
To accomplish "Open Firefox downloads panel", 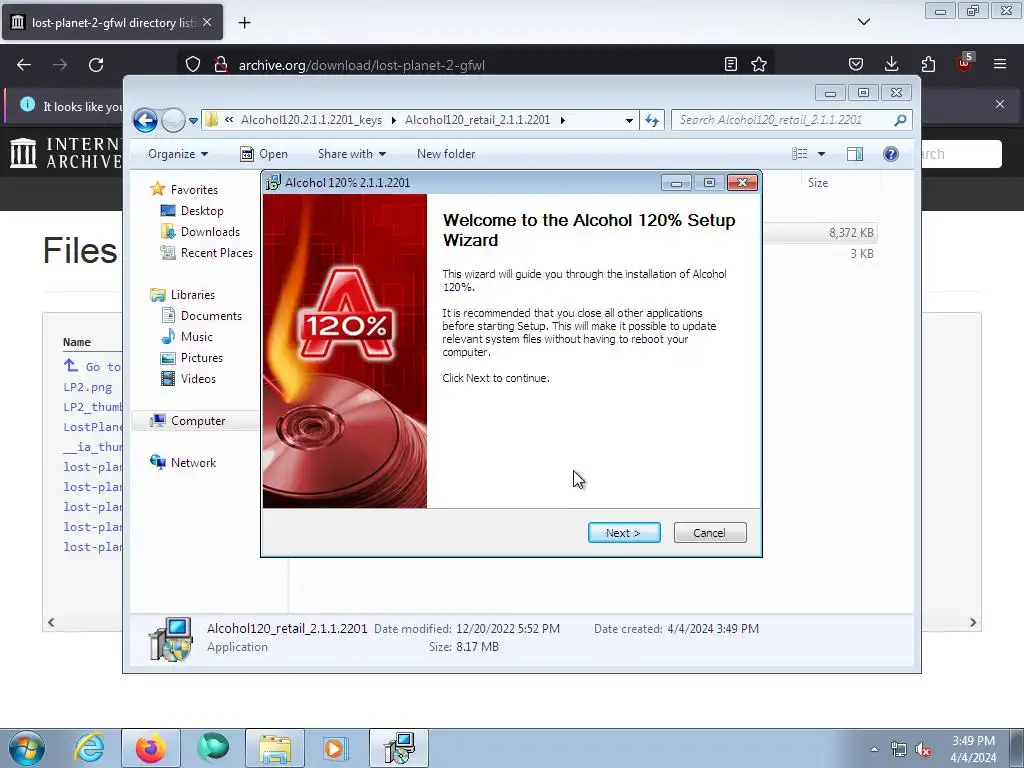I will click(x=891, y=65).
